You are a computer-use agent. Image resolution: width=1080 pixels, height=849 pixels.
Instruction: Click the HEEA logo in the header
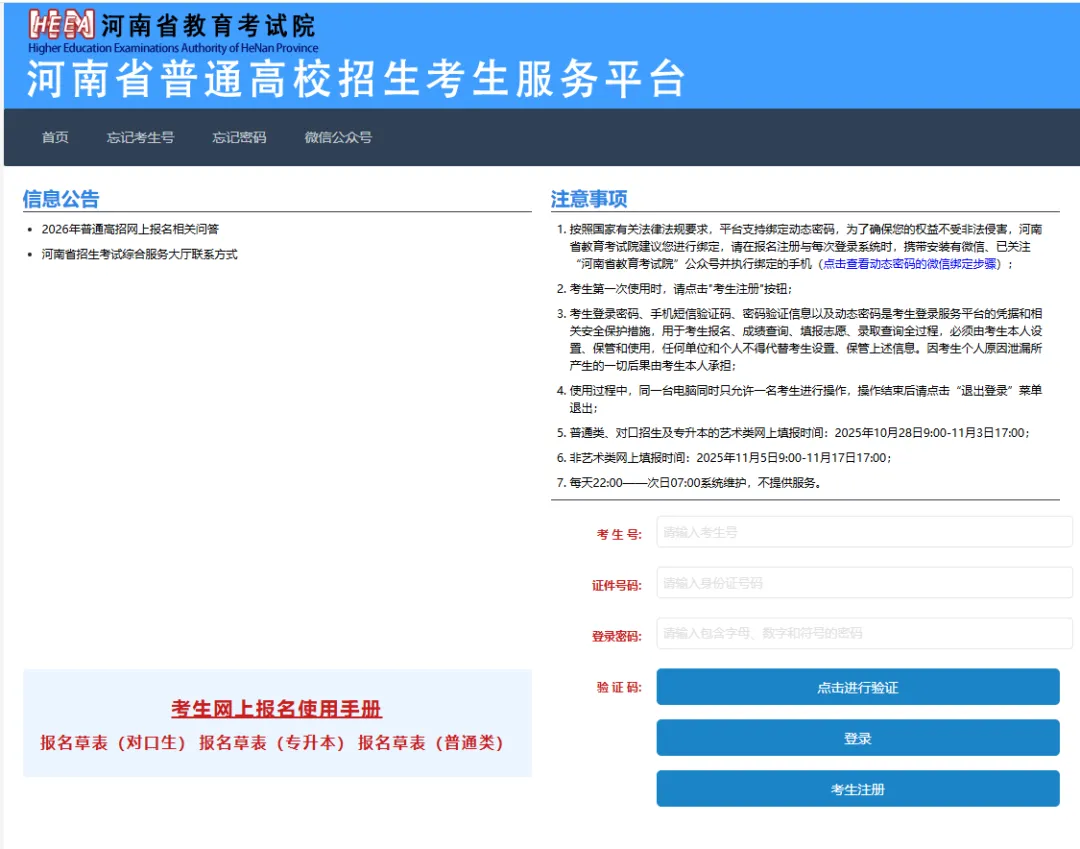tap(61, 25)
